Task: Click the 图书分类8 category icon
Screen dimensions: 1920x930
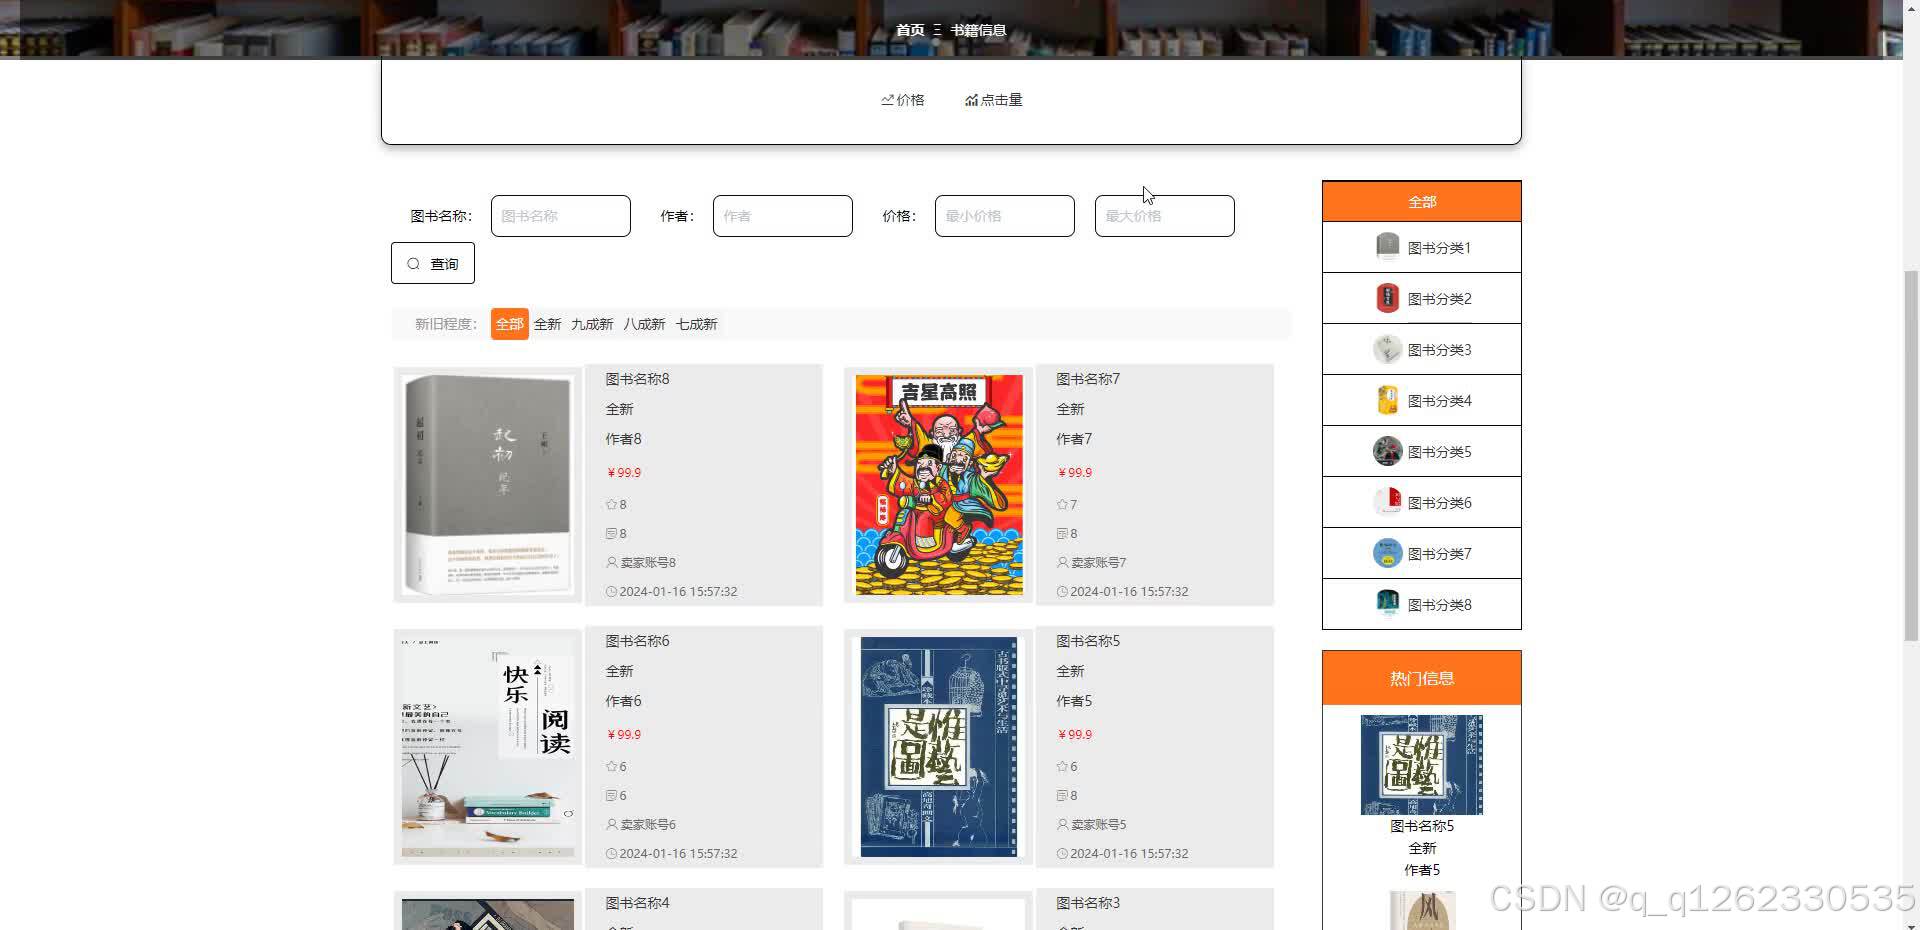Action: 1388,604
